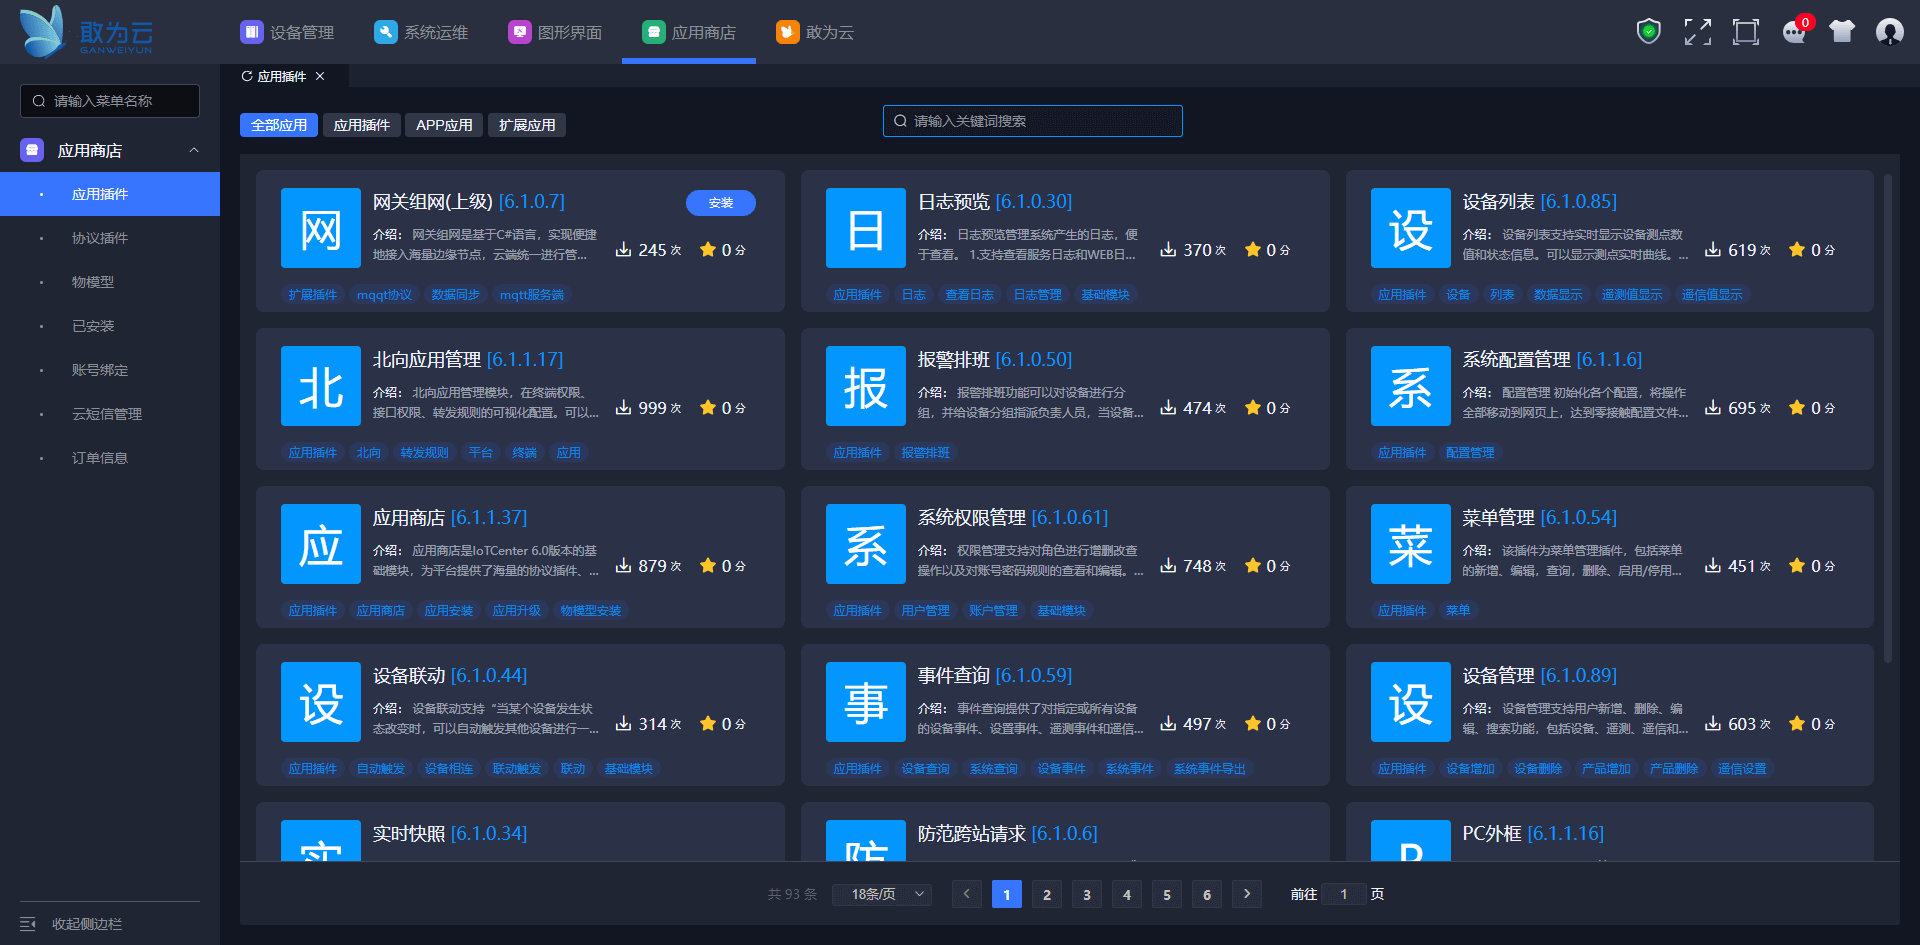Open the user profile avatar
The height and width of the screenshot is (945, 1920).
click(1890, 32)
